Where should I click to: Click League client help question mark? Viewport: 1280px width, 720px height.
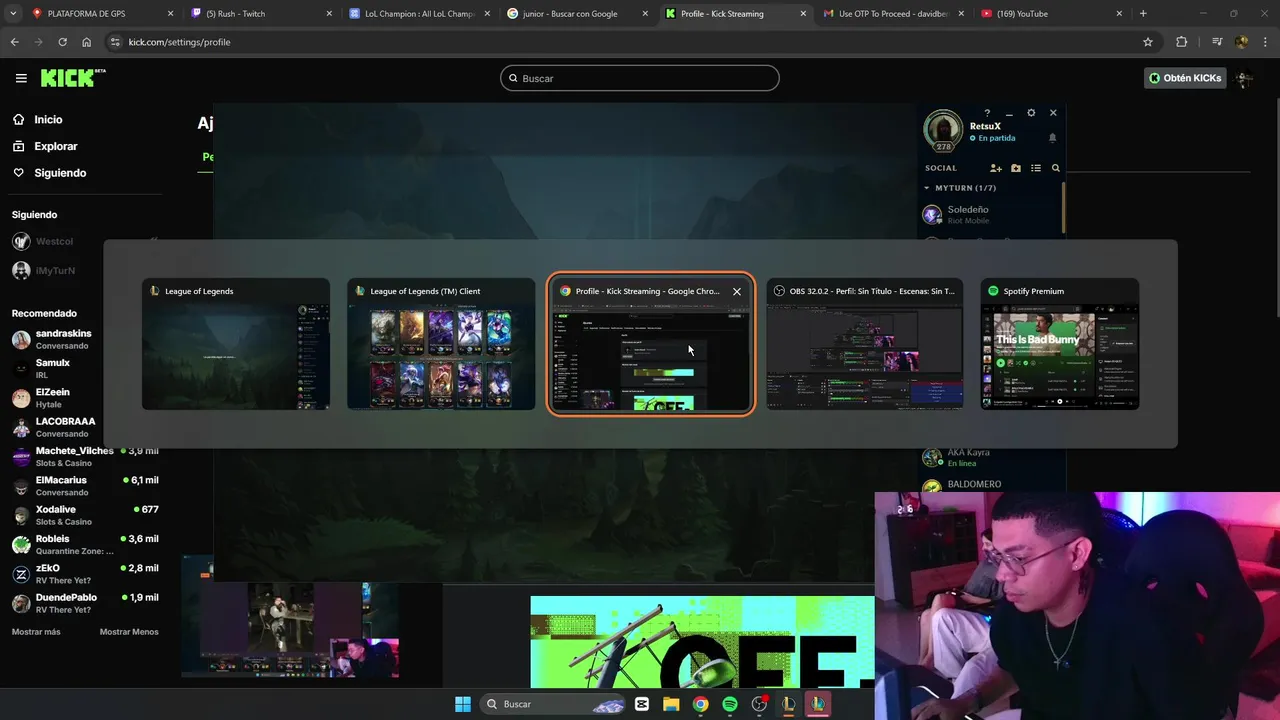[x=987, y=113]
